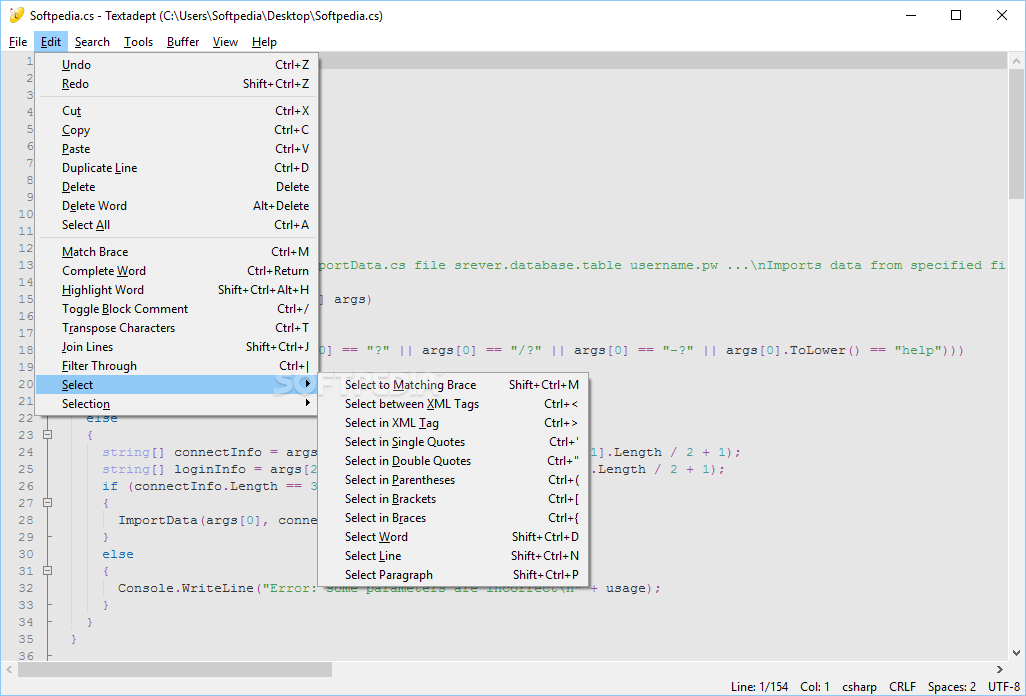This screenshot has height=696, width=1026.
Task: Open the File menu
Action: 18,42
